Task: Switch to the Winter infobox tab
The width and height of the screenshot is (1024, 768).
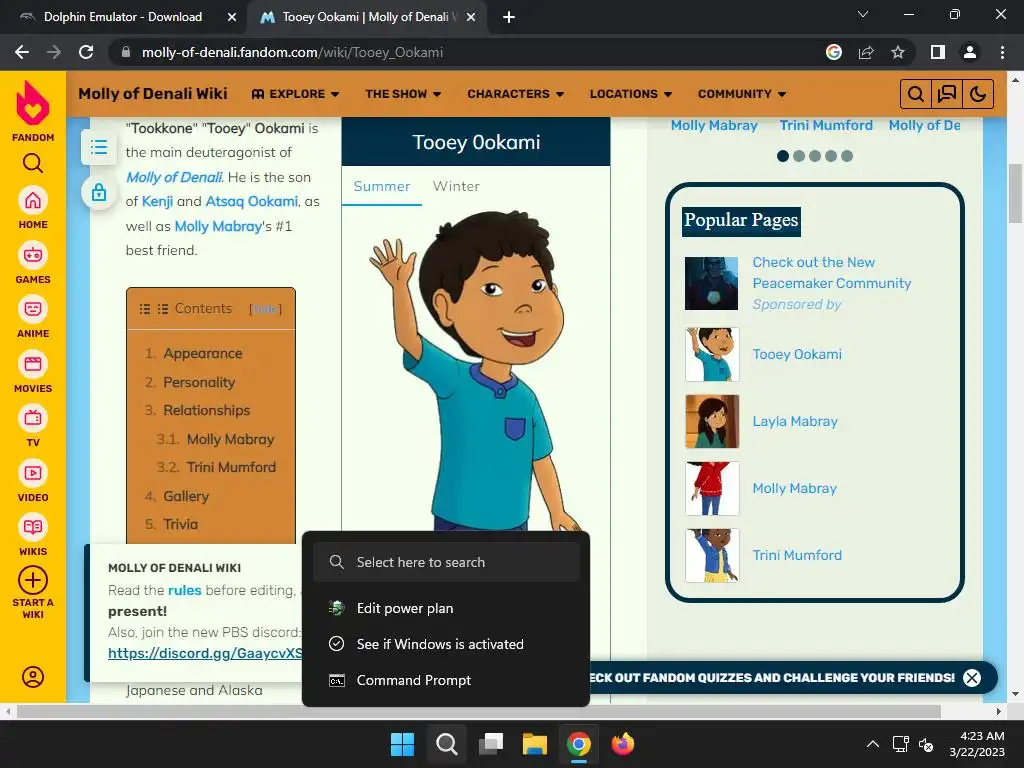Action: coord(456,186)
